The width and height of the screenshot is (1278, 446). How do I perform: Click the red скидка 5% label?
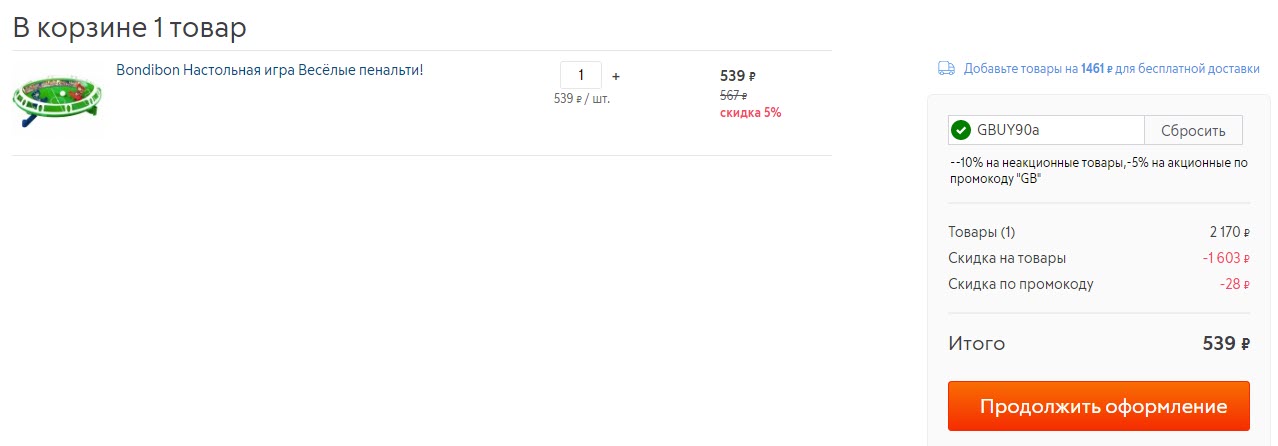750,113
